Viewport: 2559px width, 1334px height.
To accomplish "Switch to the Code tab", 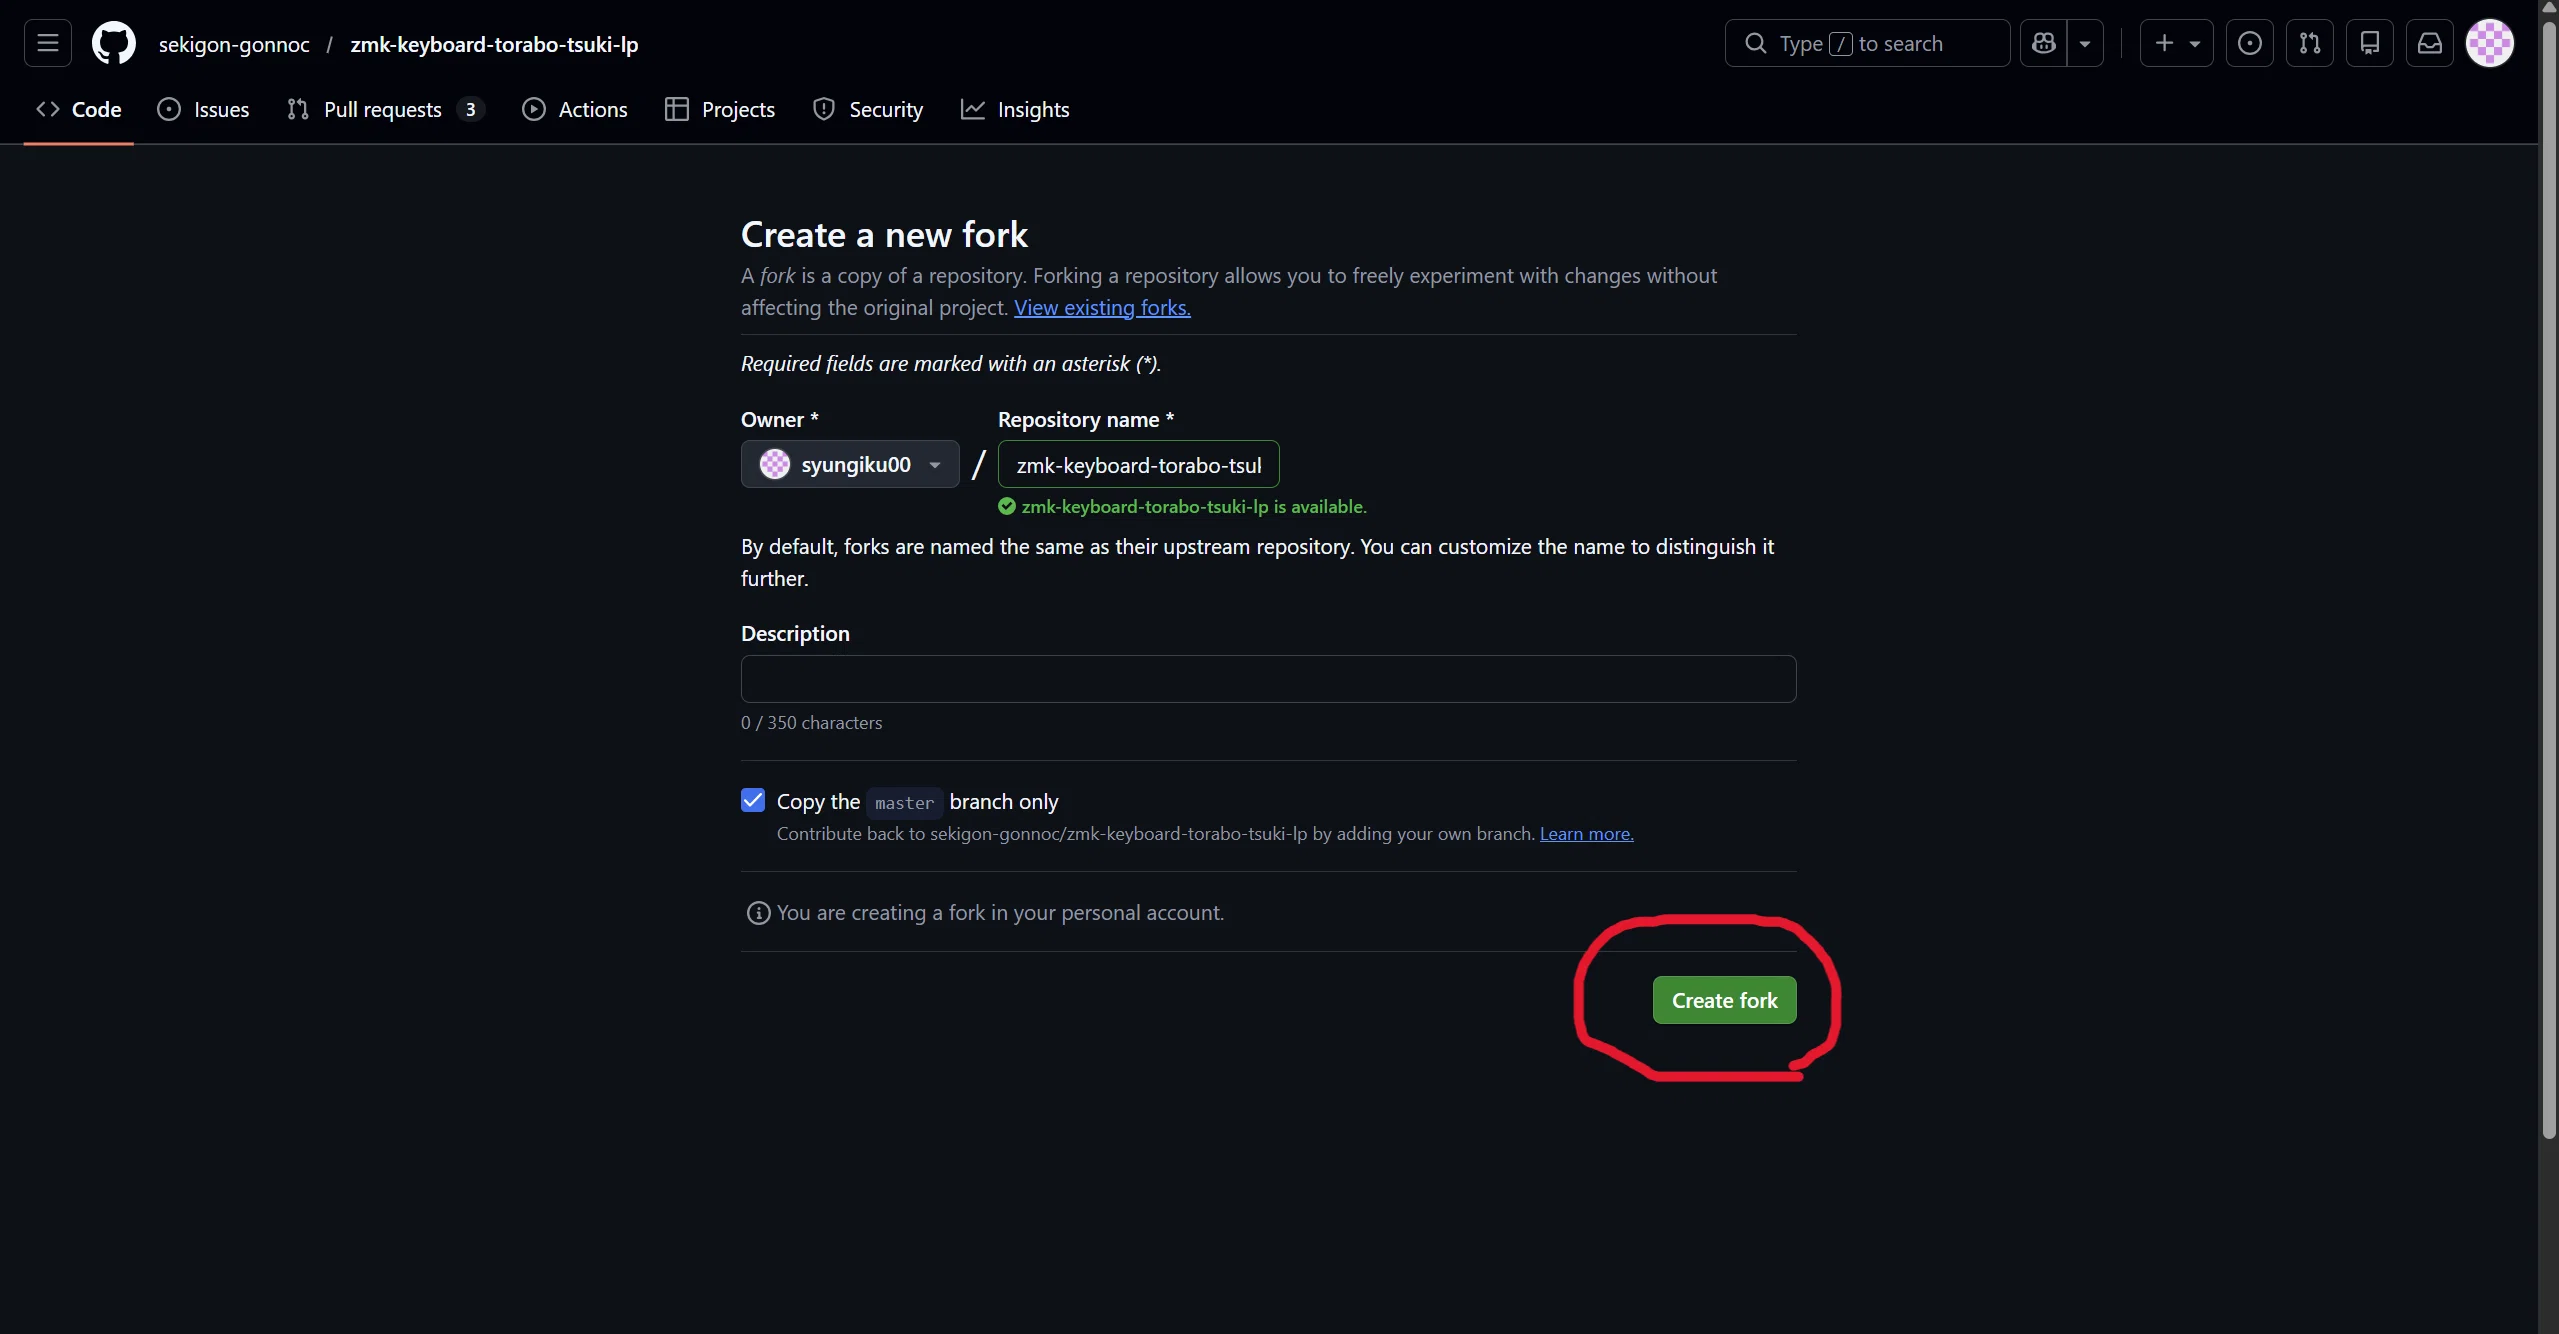I will click(79, 110).
